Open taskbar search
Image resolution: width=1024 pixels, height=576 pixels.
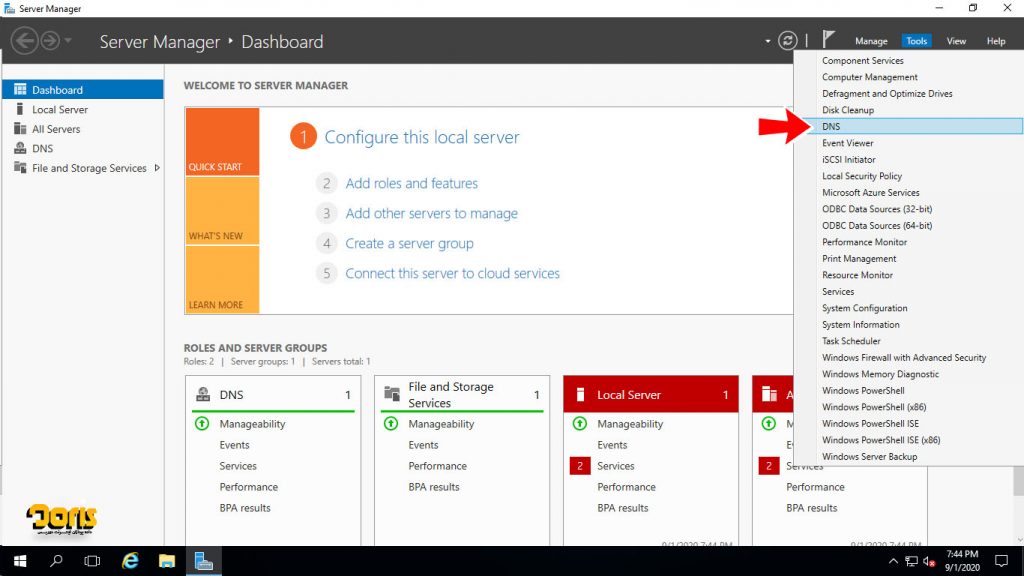[56, 561]
